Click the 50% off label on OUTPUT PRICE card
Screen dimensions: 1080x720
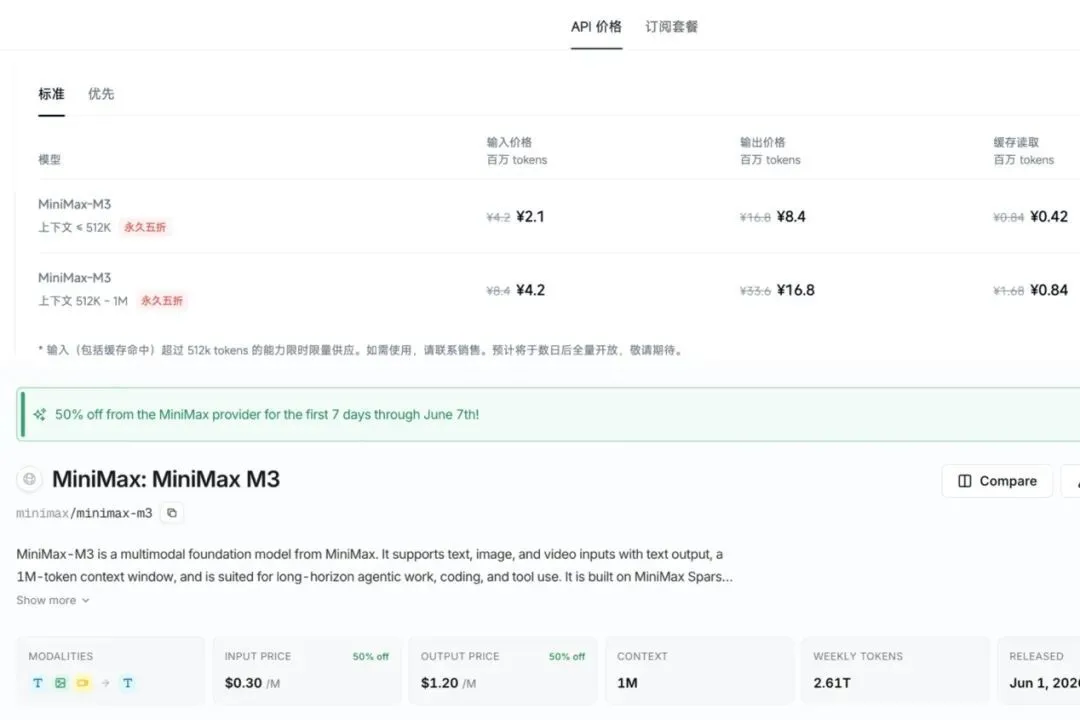click(567, 657)
